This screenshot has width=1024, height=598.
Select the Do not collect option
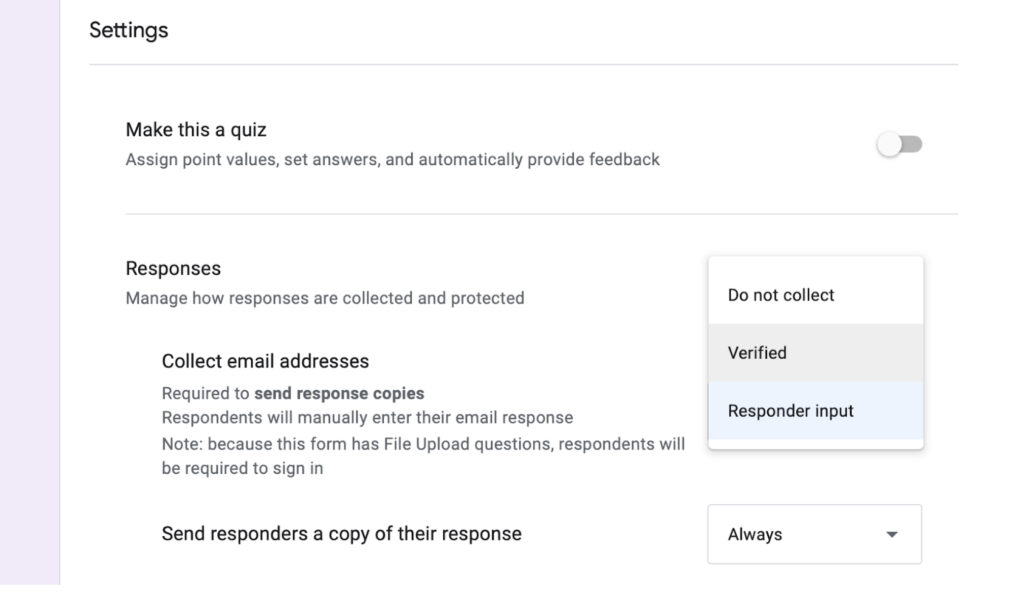[781, 295]
